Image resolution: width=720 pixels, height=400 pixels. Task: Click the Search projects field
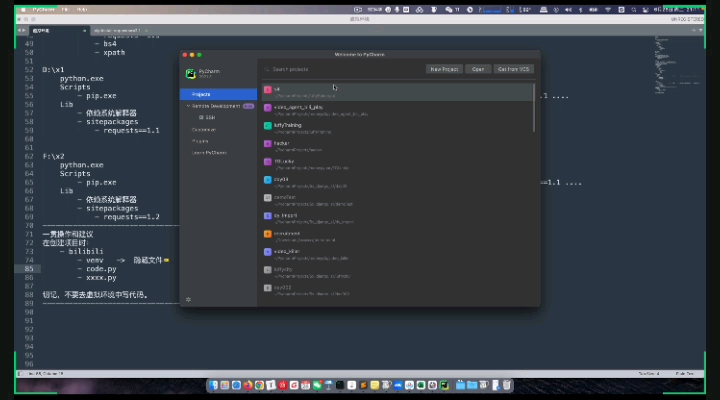tap(342, 69)
